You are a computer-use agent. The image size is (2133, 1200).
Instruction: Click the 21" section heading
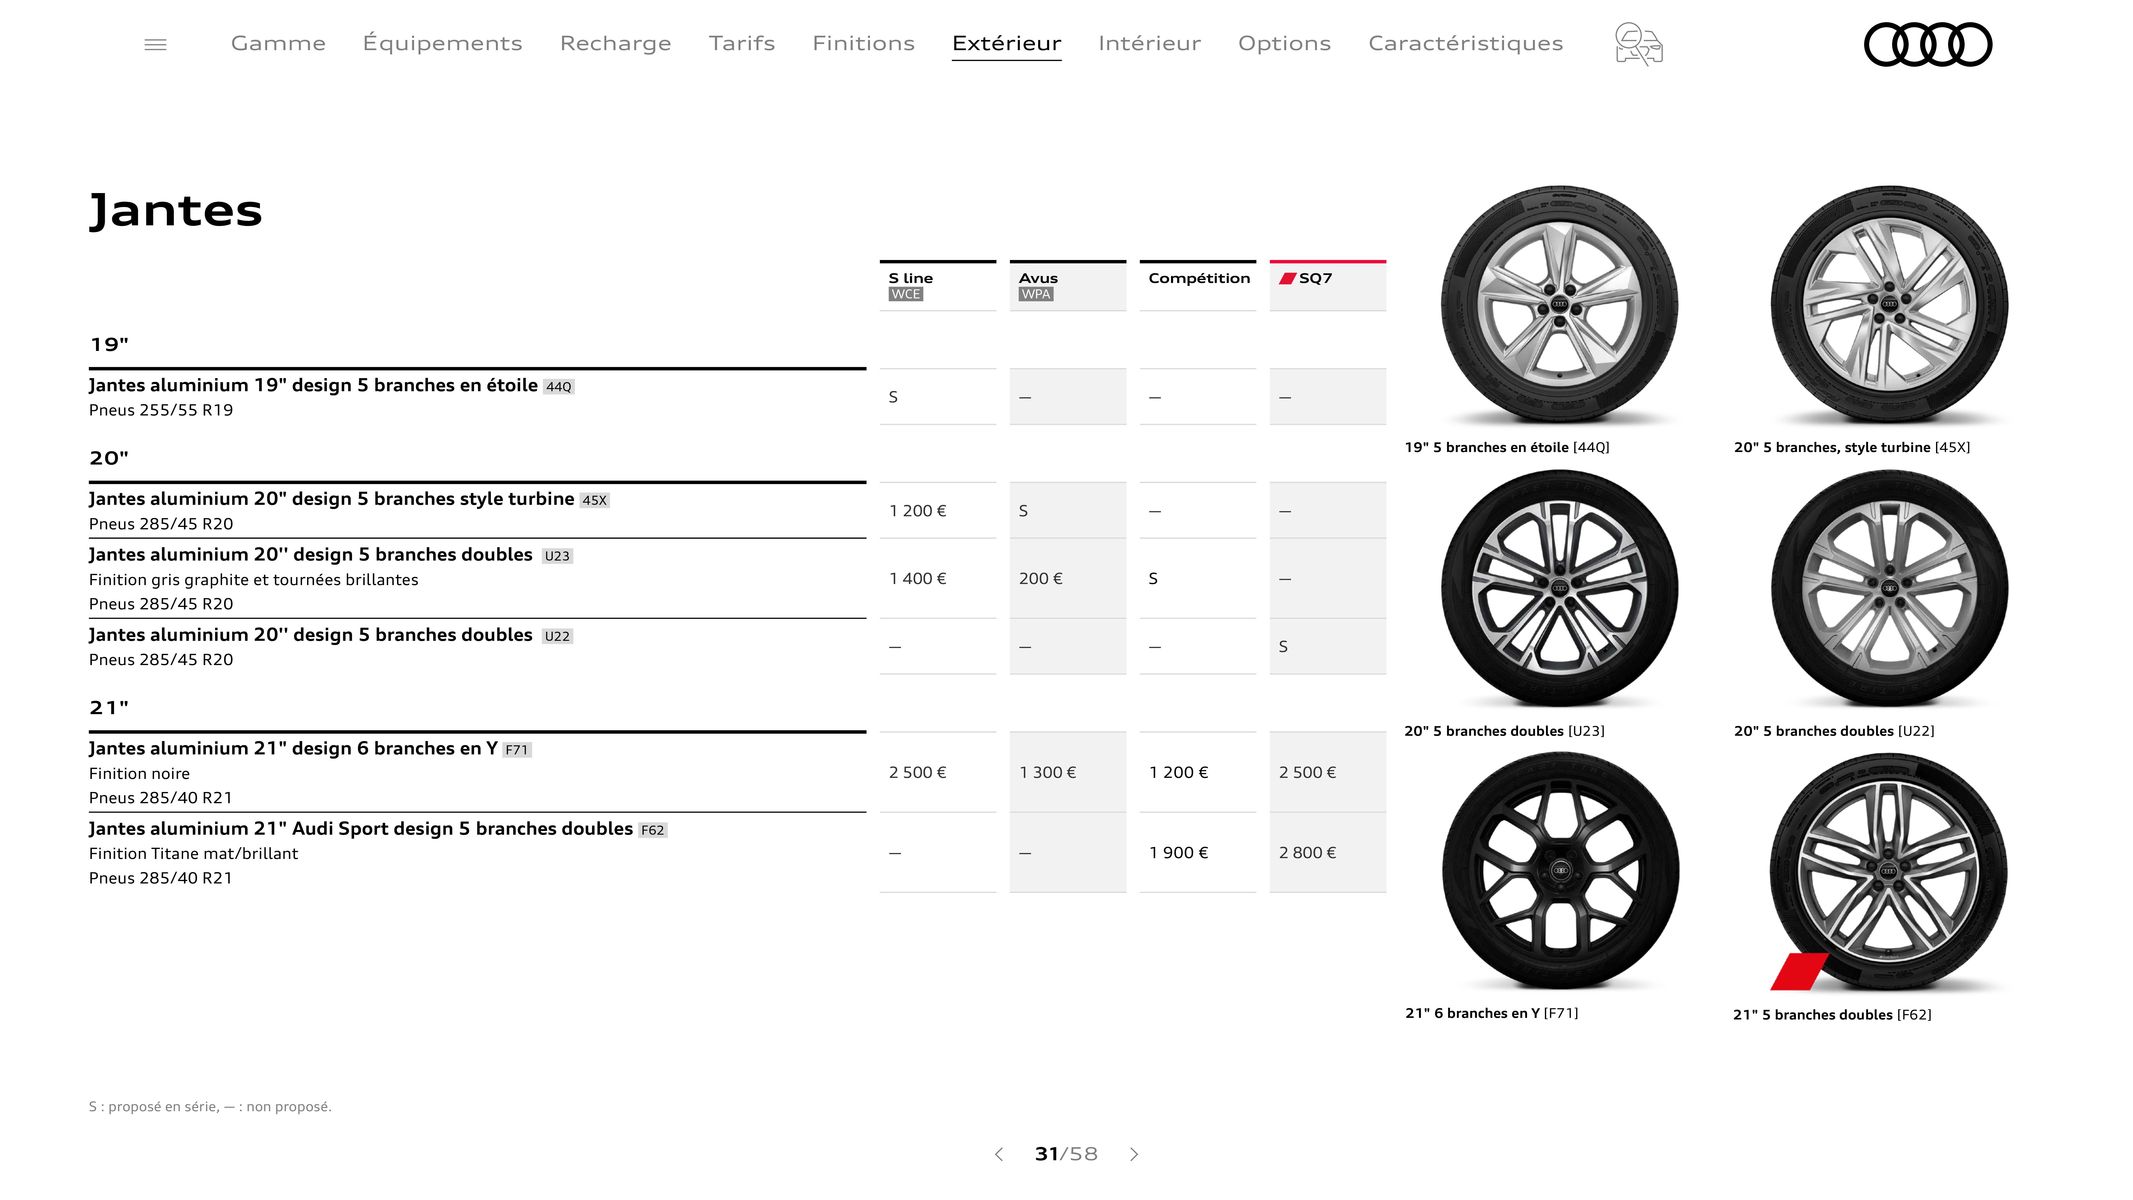(x=109, y=708)
